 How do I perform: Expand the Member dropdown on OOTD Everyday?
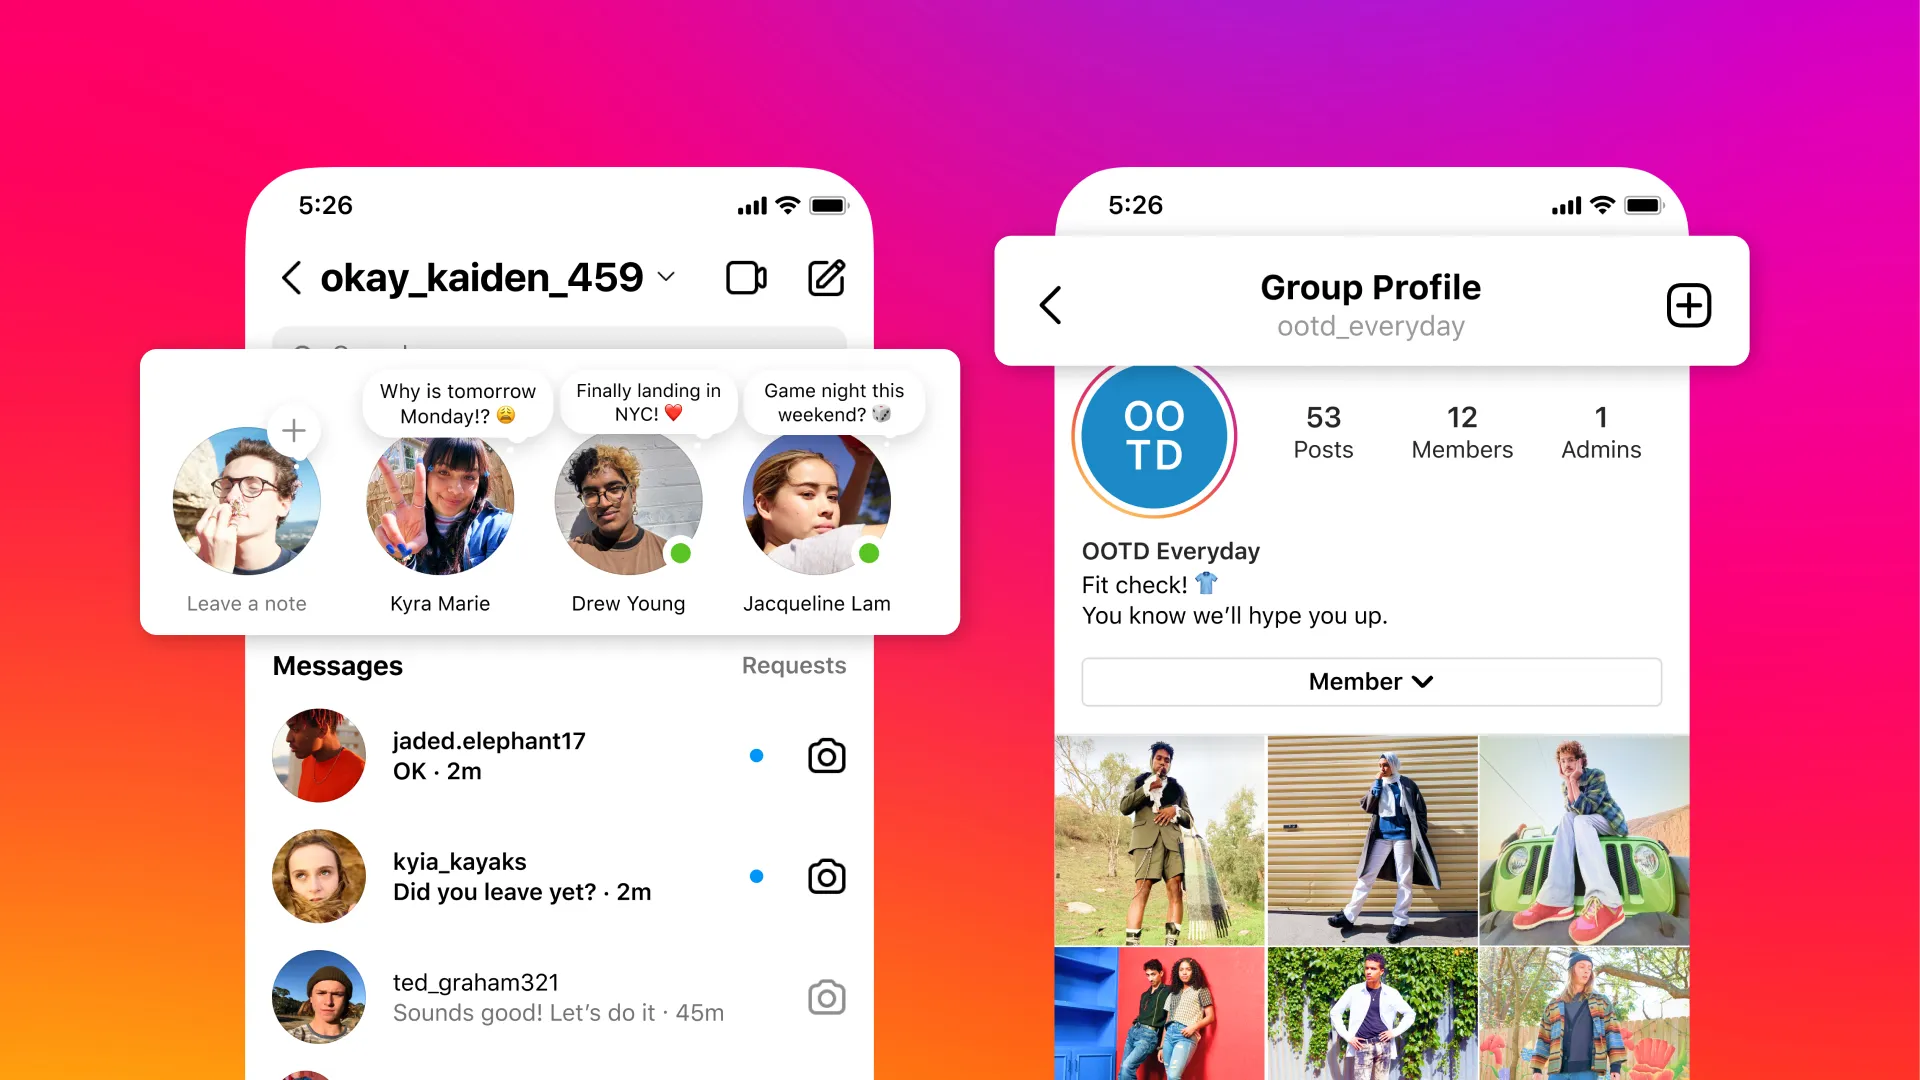click(x=1371, y=680)
